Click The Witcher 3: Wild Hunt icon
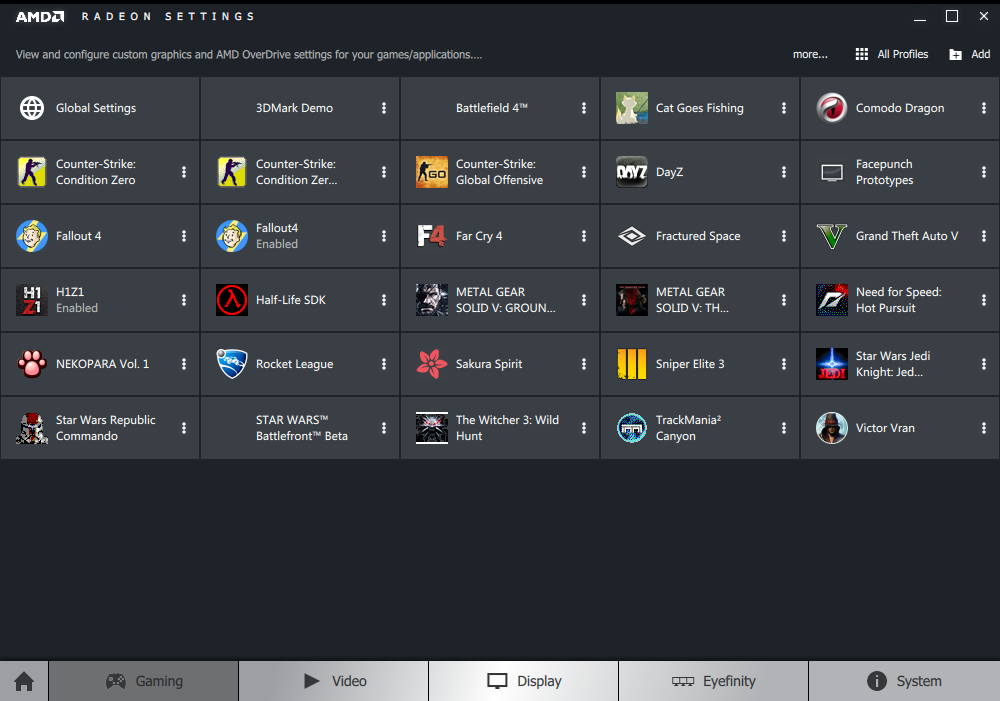Image resolution: width=1000 pixels, height=701 pixels. point(432,428)
